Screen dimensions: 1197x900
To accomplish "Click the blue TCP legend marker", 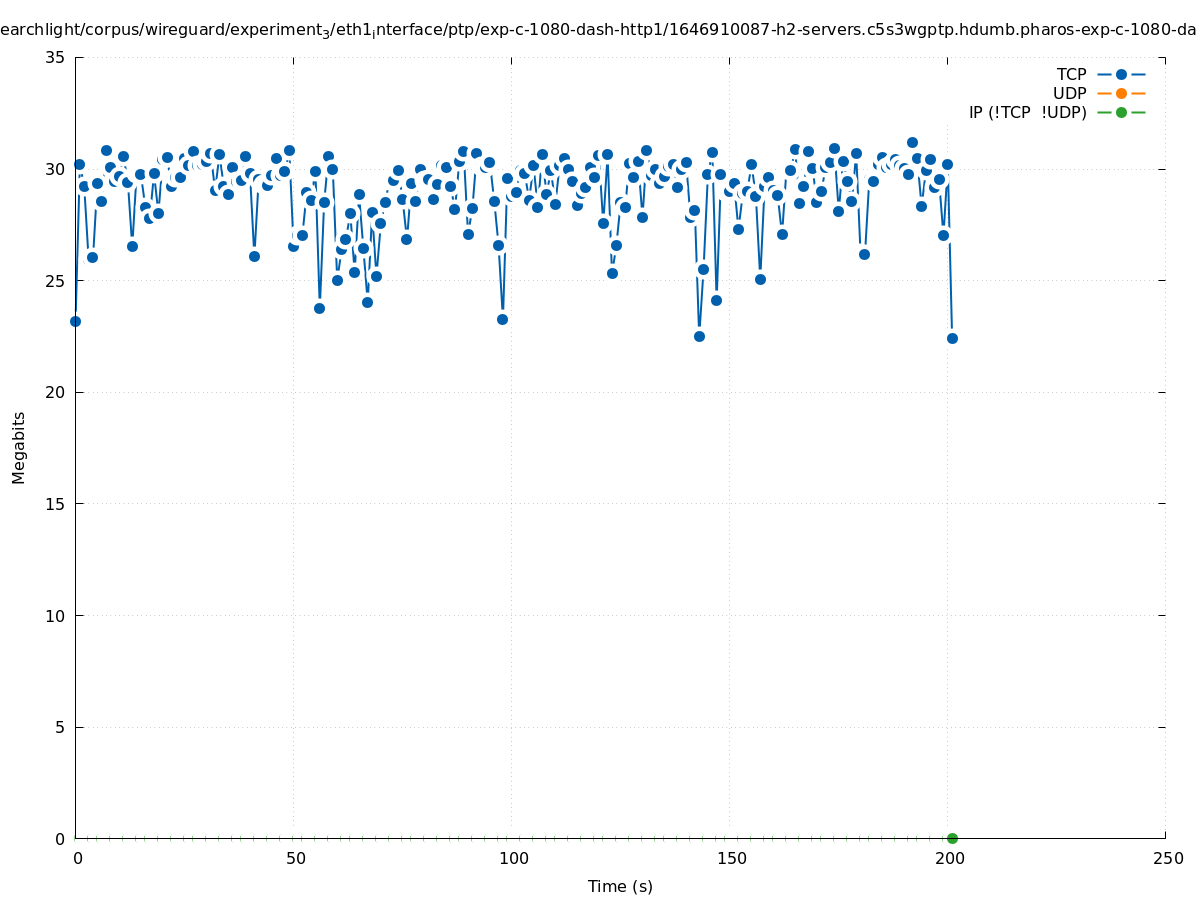I will click(x=1121, y=74).
